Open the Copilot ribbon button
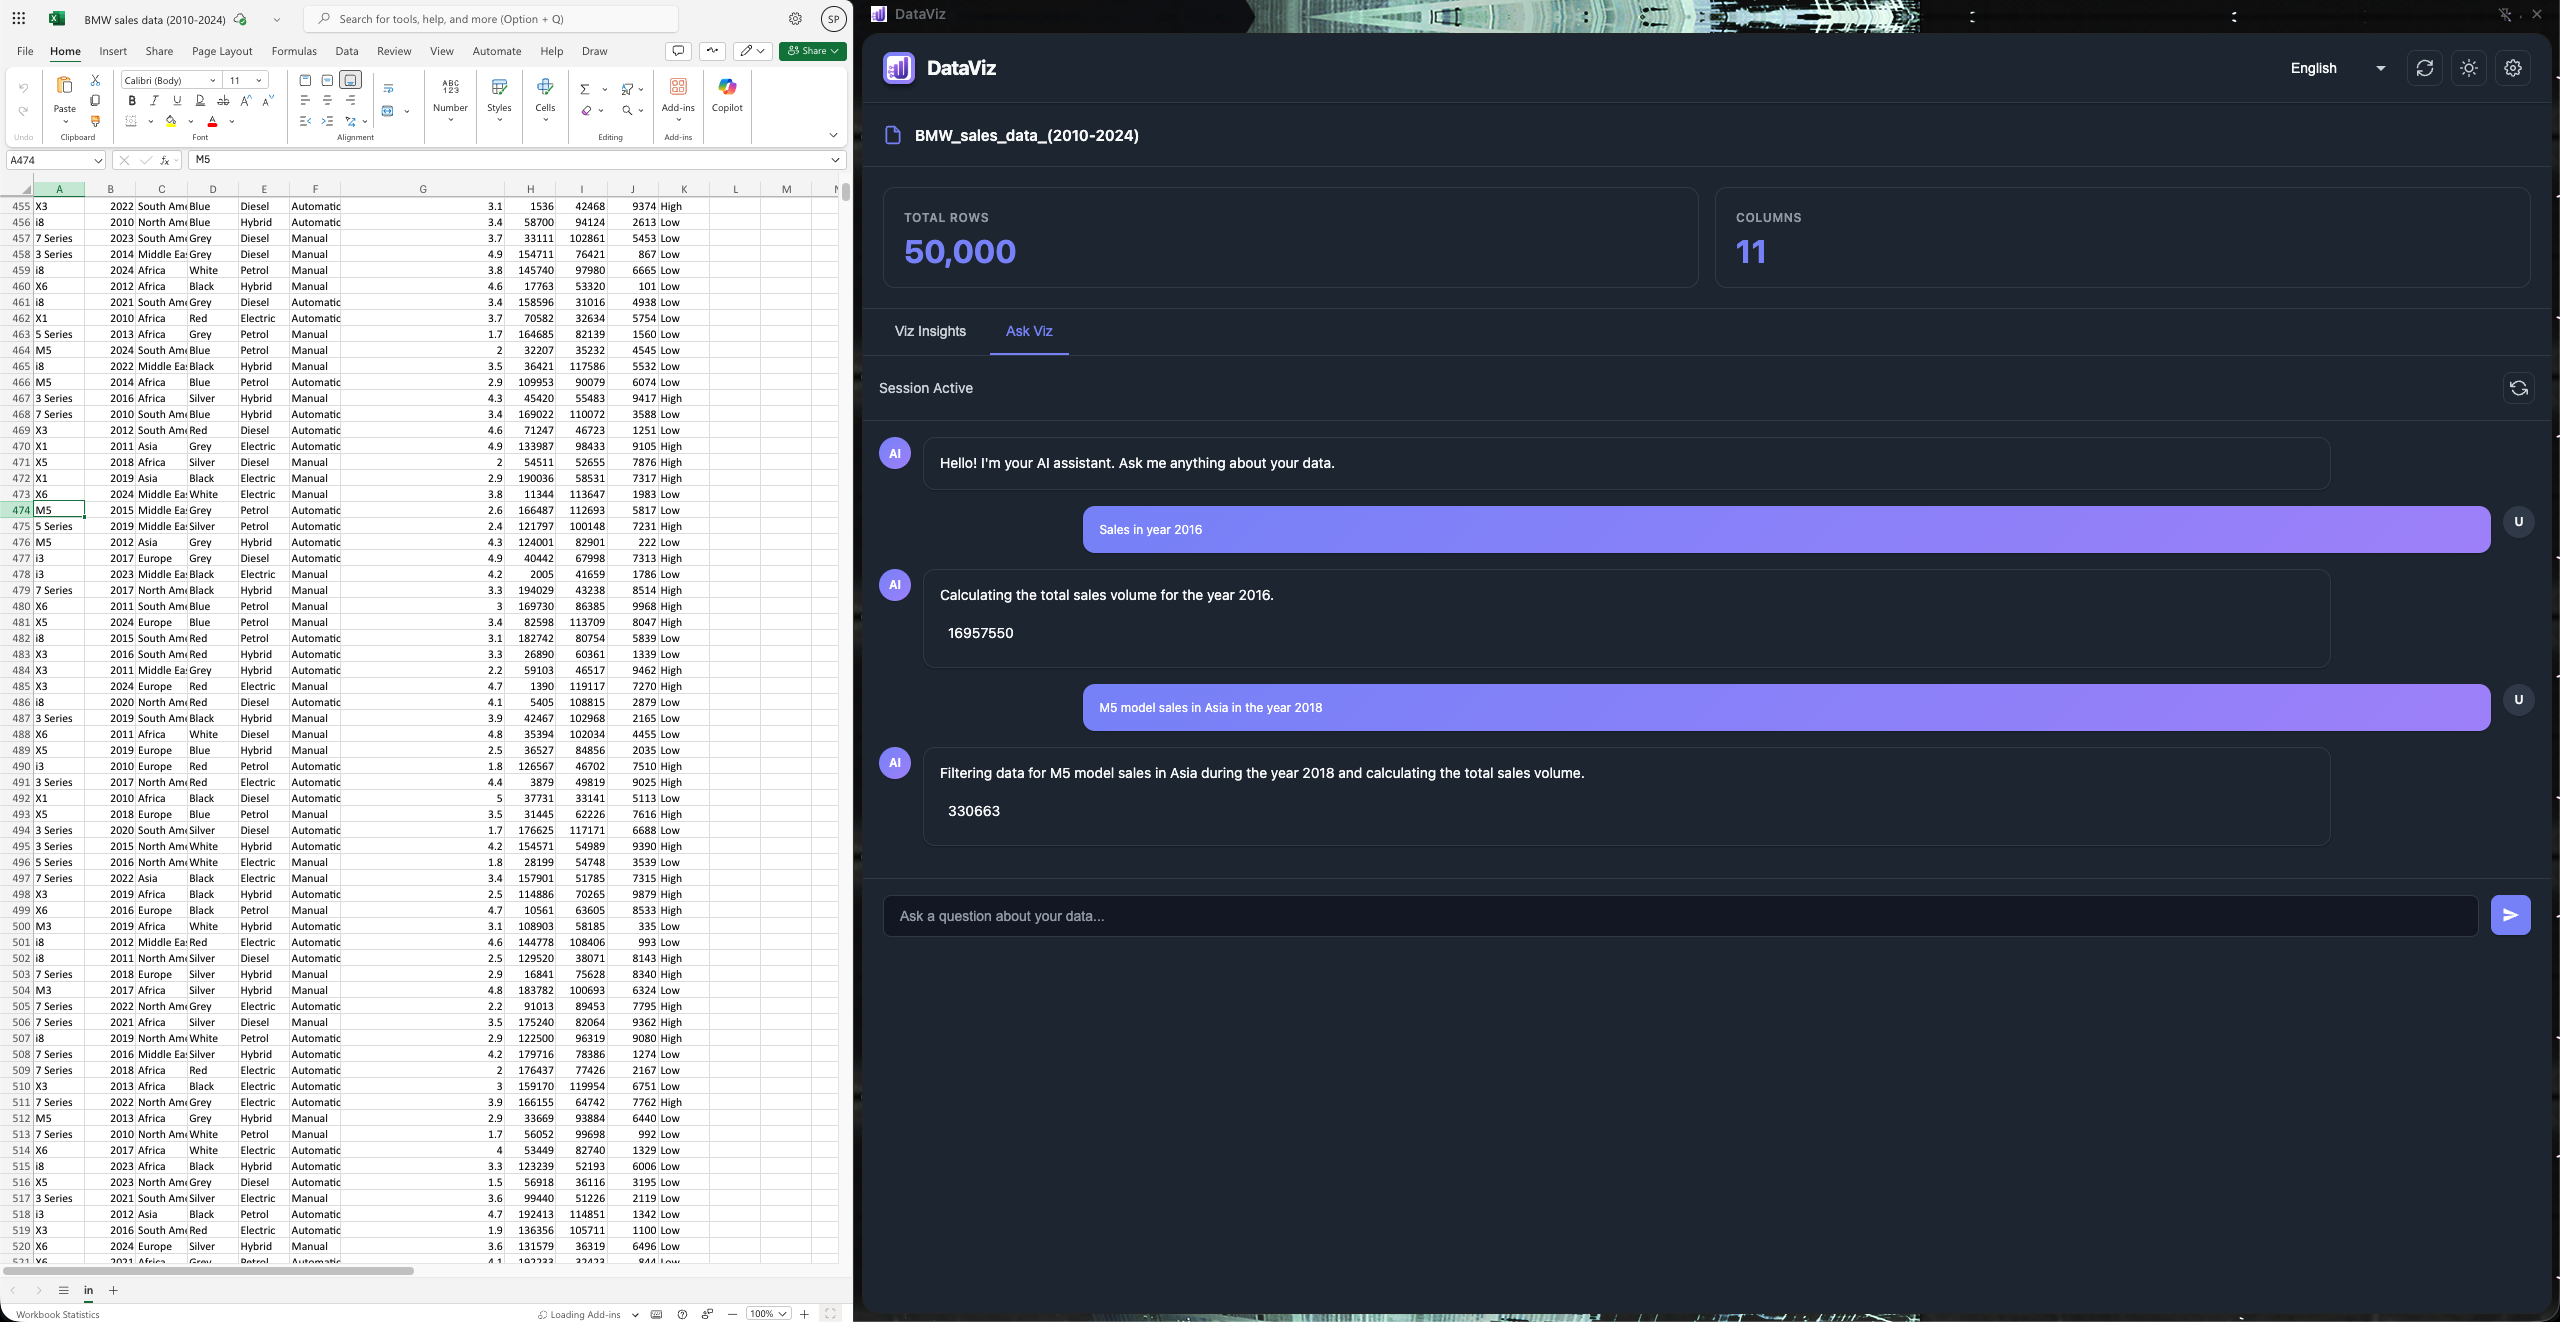This screenshot has height=1322, width=2560. pos(727,95)
